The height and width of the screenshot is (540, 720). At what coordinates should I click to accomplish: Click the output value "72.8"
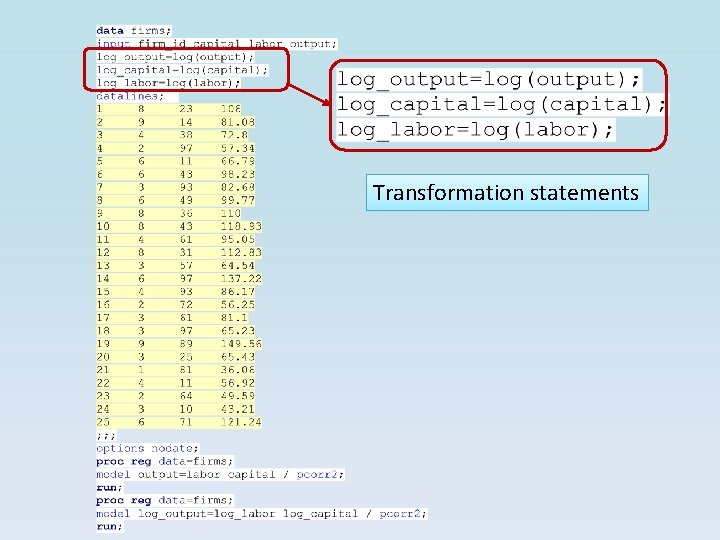pos(234,135)
